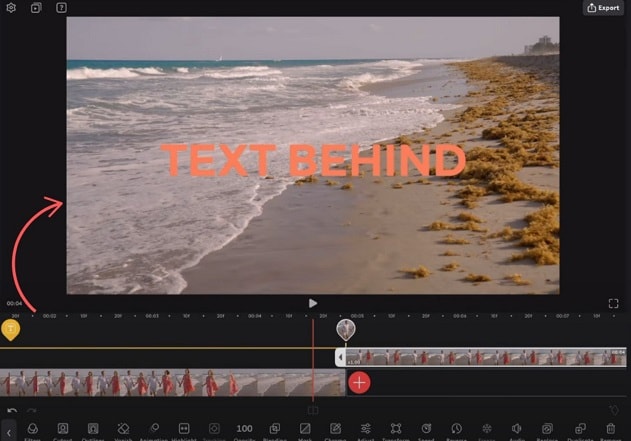Adjust the Opacity value 100
Screen dimensions: 631x441
pos(244,431)
